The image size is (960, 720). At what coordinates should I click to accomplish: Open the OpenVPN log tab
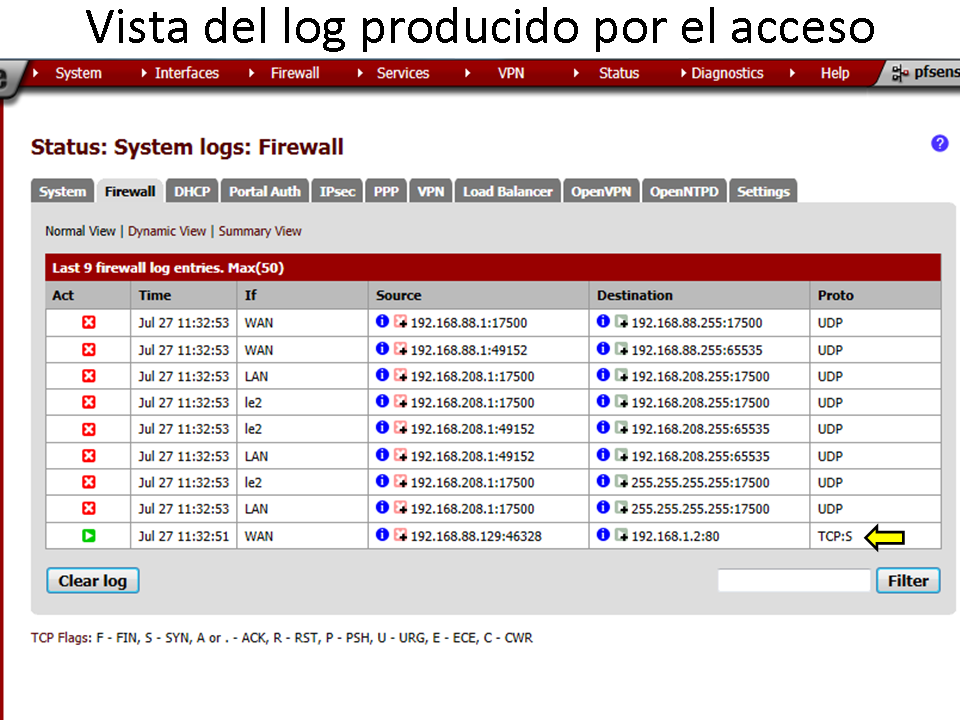(601, 192)
